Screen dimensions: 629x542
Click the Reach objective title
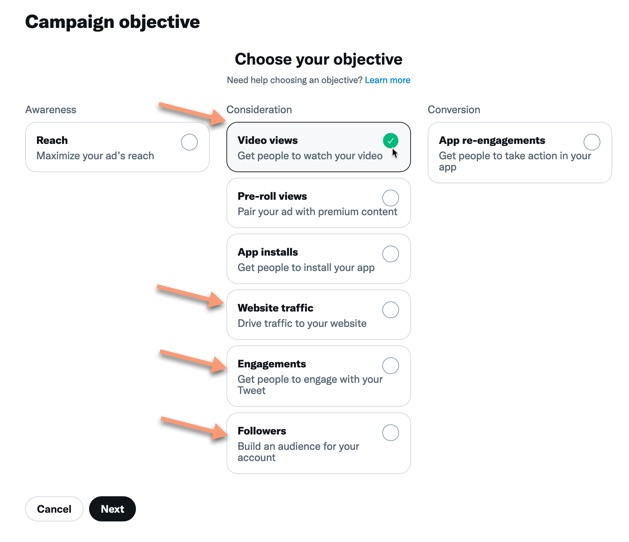52,140
